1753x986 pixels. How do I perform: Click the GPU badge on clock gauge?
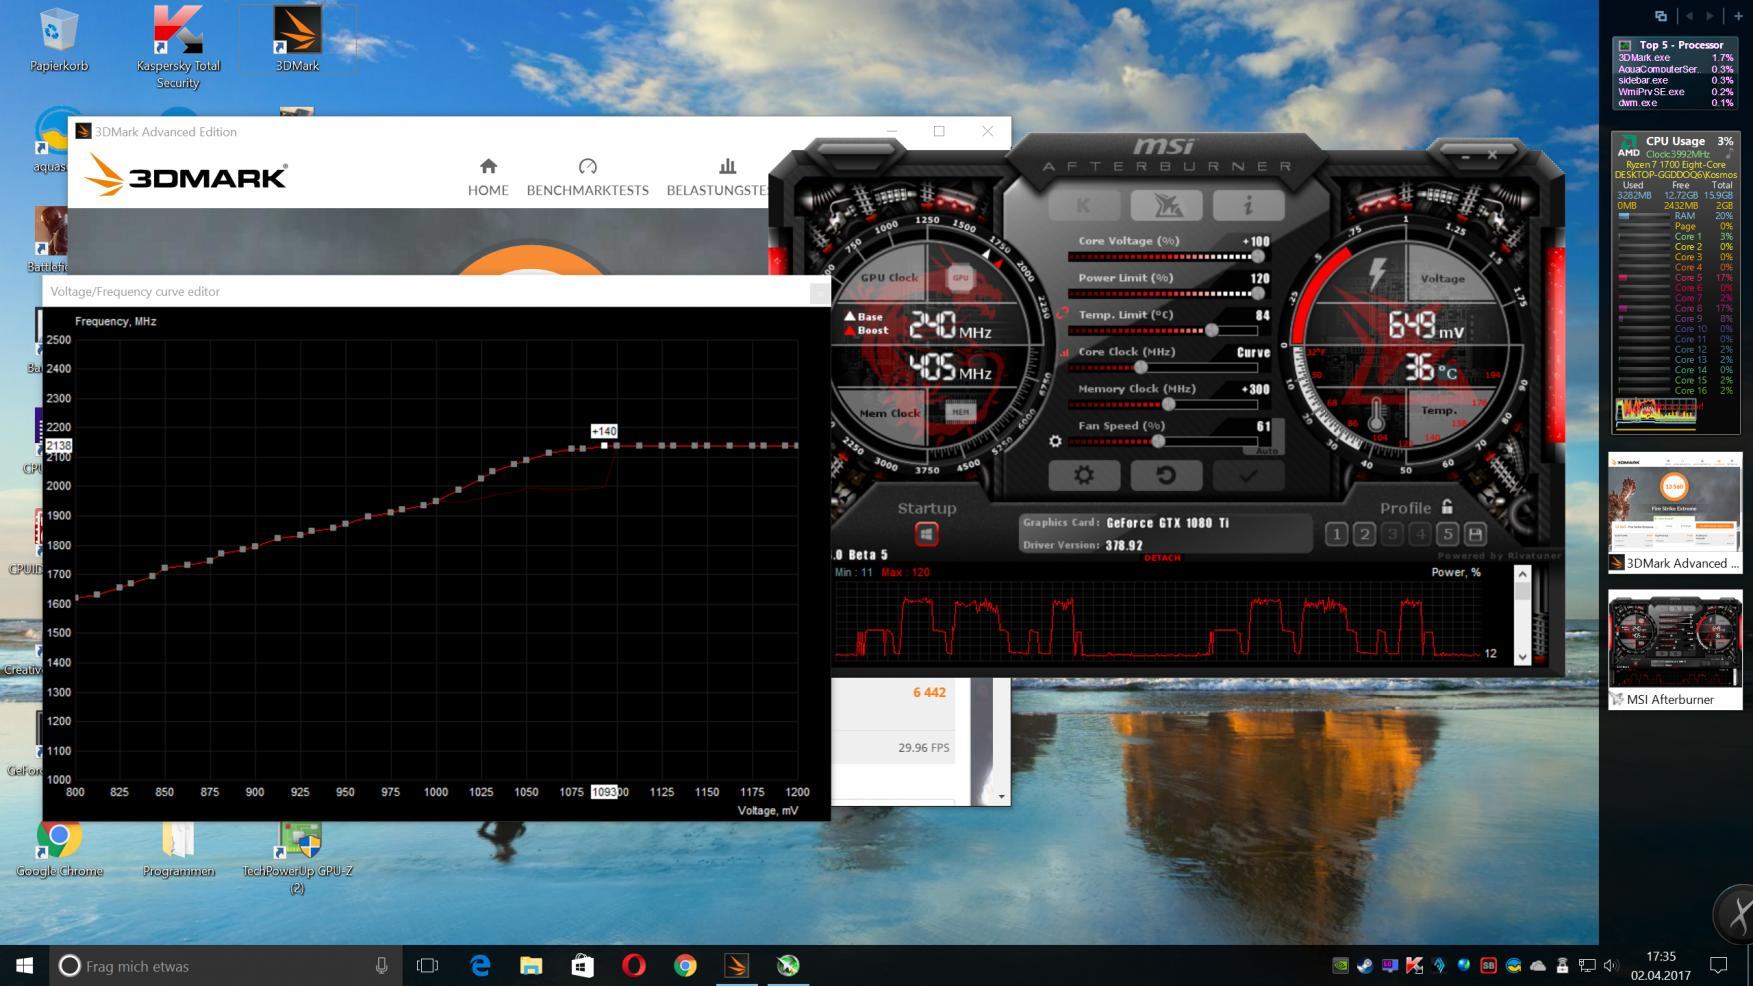click(960, 278)
